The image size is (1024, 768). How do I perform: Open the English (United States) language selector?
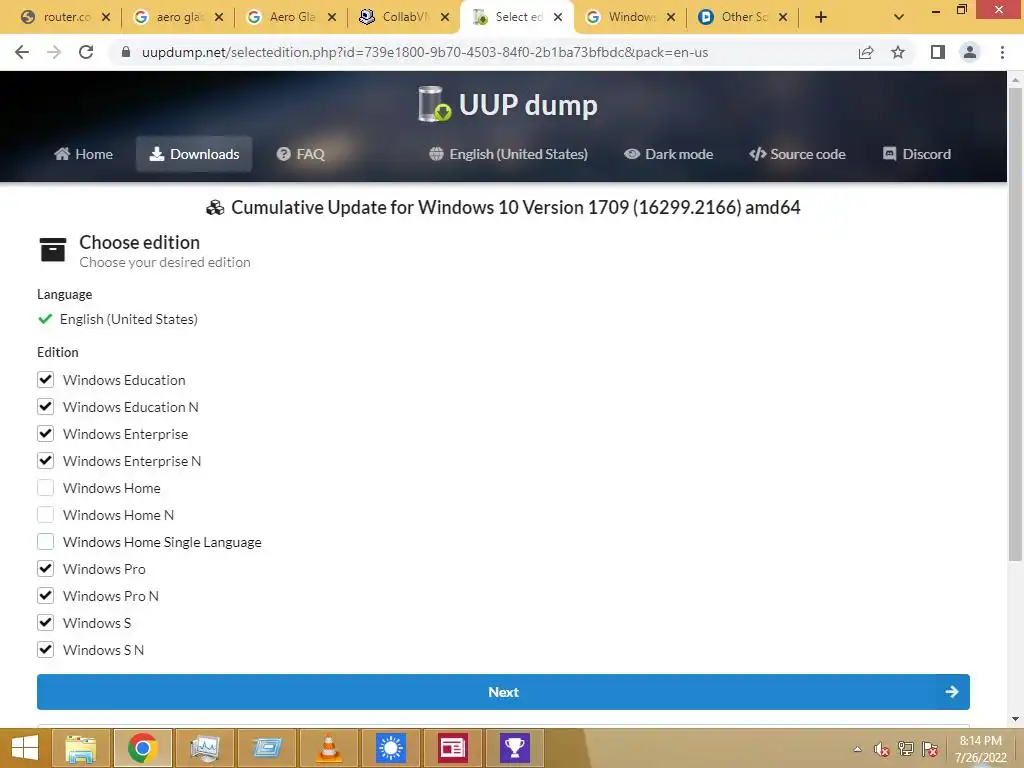pos(509,154)
